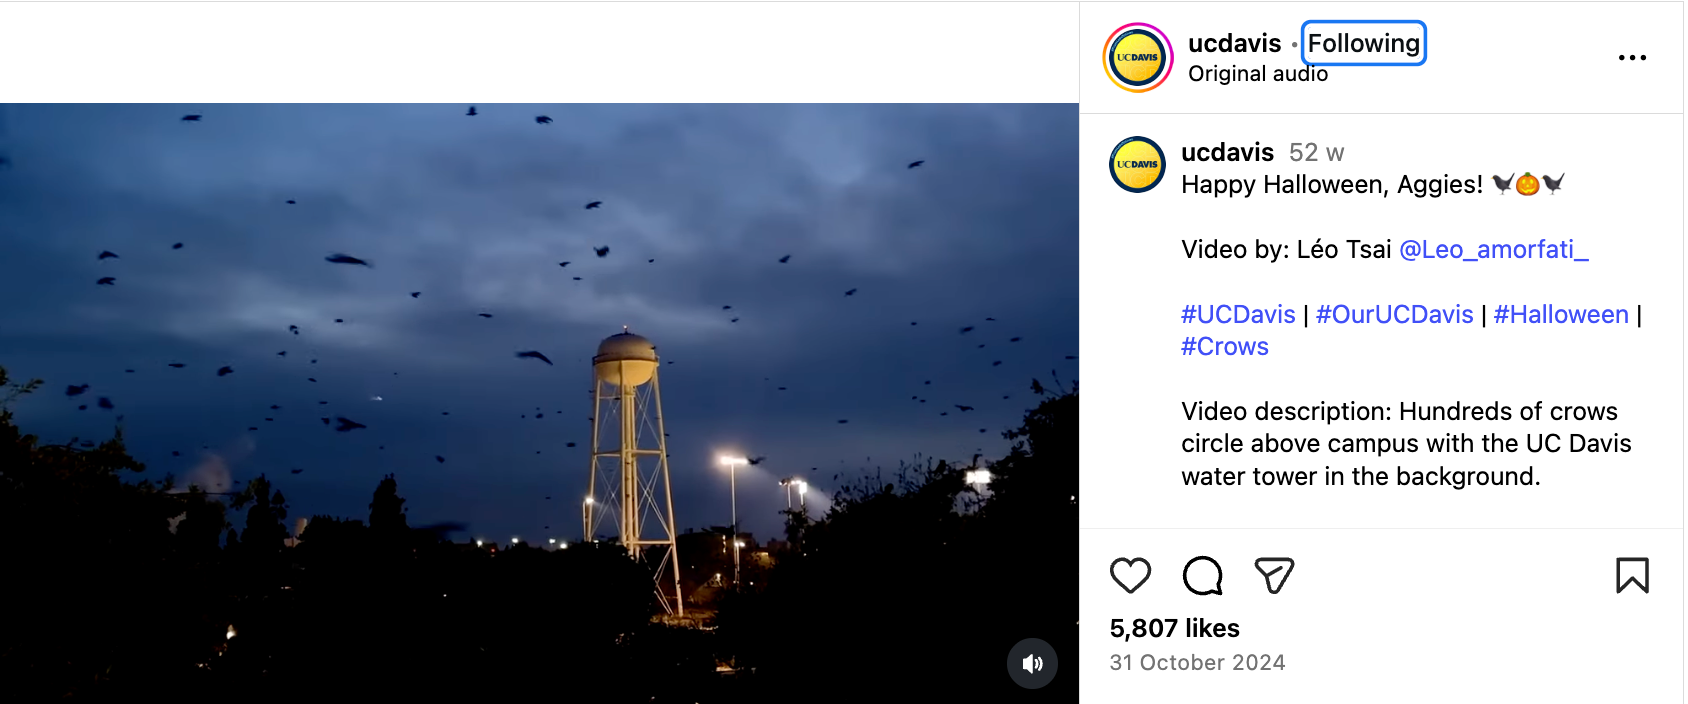The width and height of the screenshot is (1688, 704).
Task: Visit the @Leo_amorfati_ profile mention
Action: [x=1493, y=249]
